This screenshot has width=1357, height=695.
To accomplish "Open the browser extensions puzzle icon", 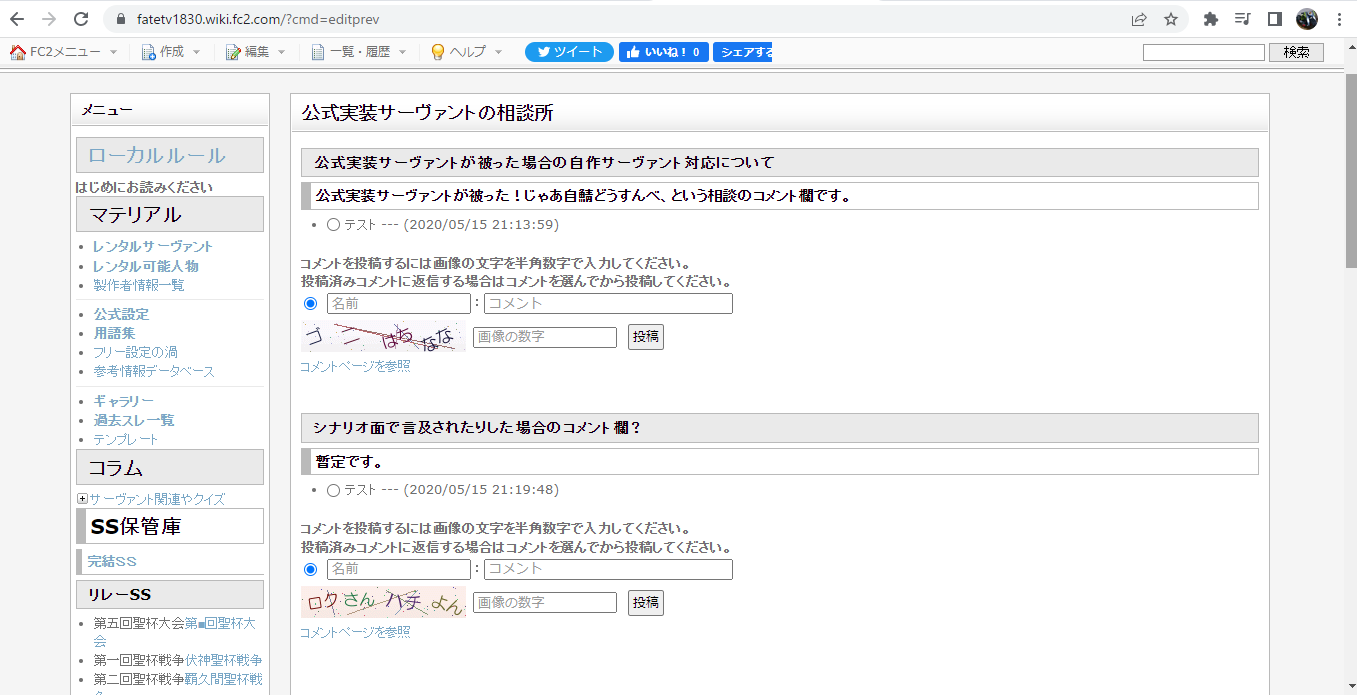I will [x=1211, y=19].
